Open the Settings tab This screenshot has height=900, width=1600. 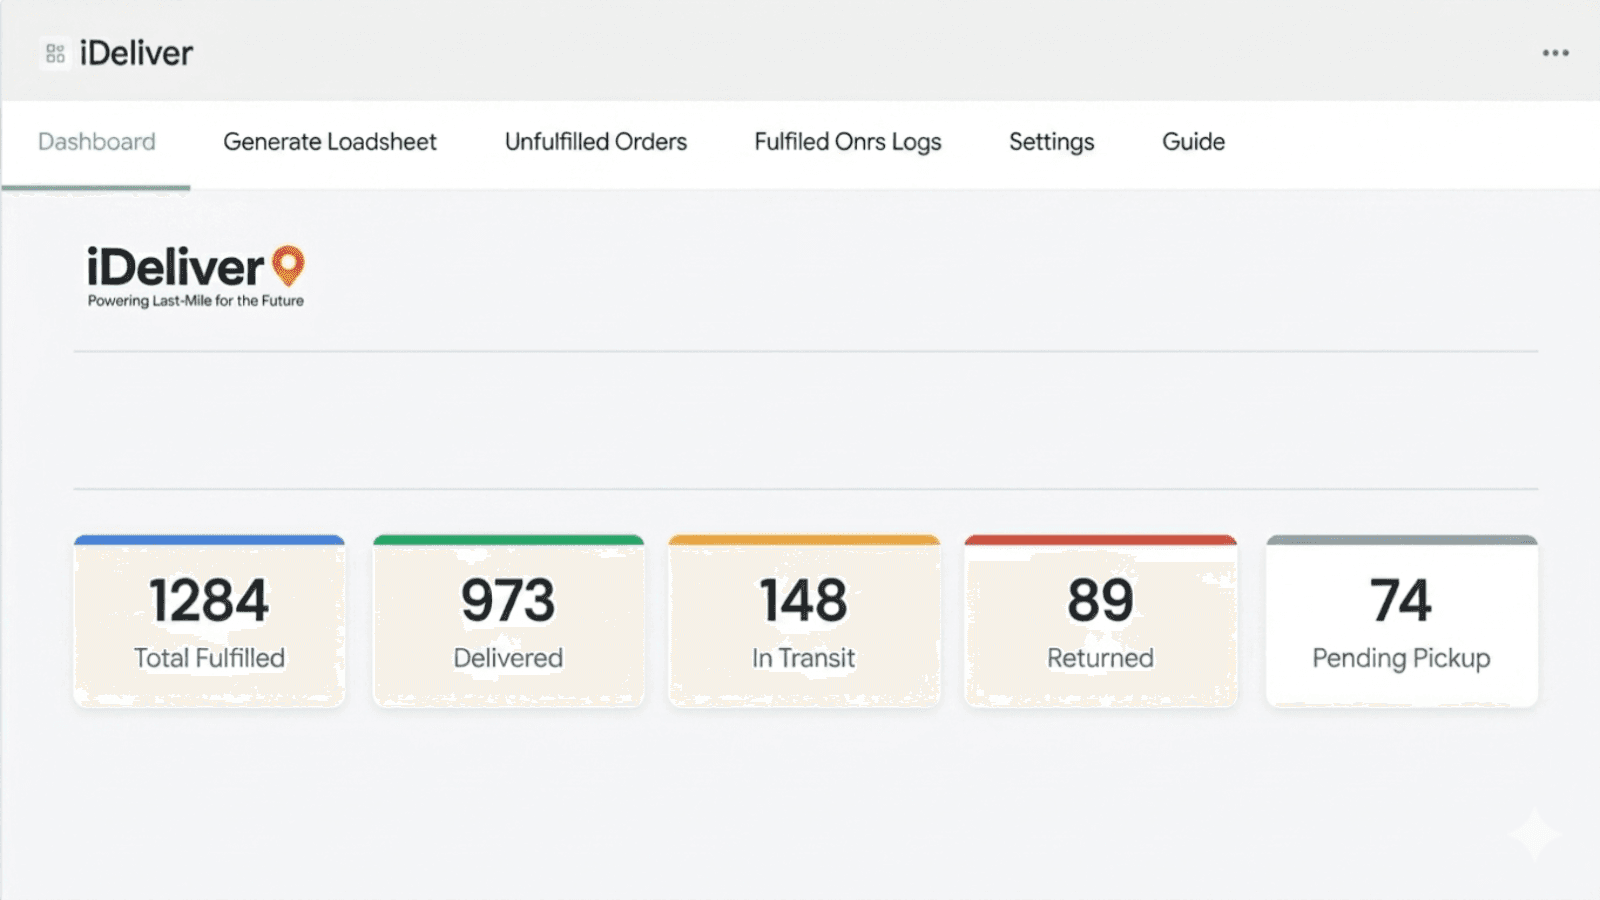[1052, 142]
